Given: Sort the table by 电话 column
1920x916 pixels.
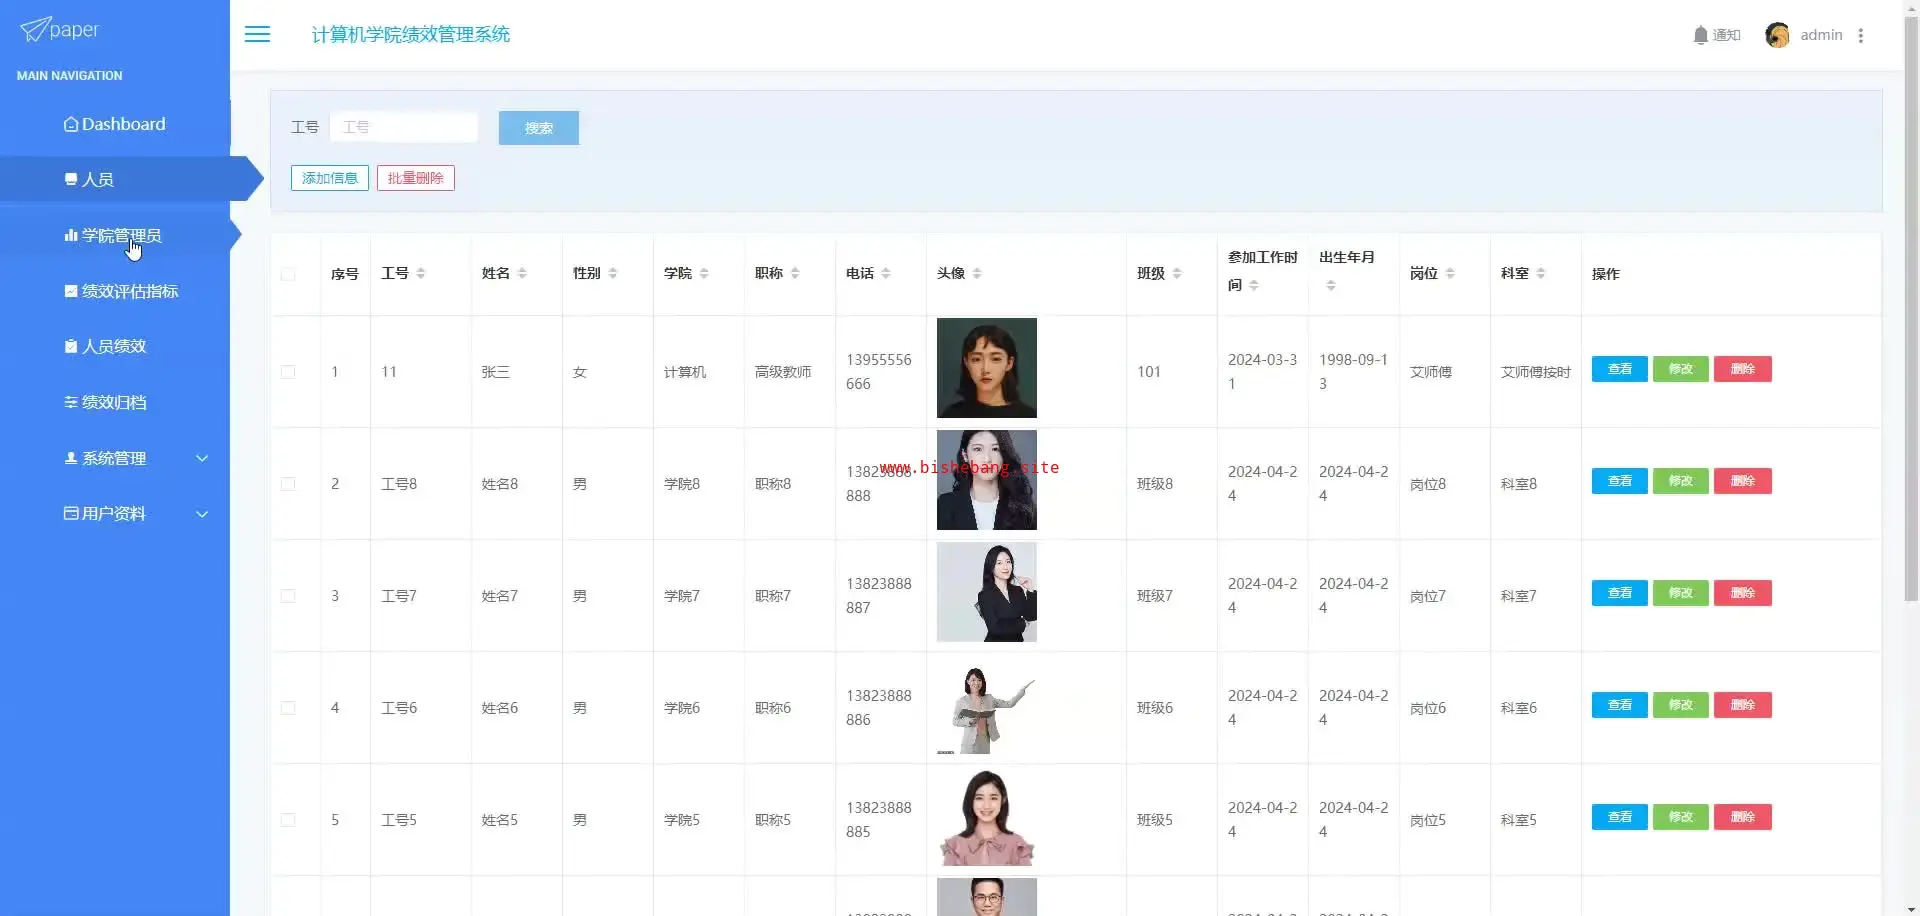Looking at the screenshot, I should point(886,273).
